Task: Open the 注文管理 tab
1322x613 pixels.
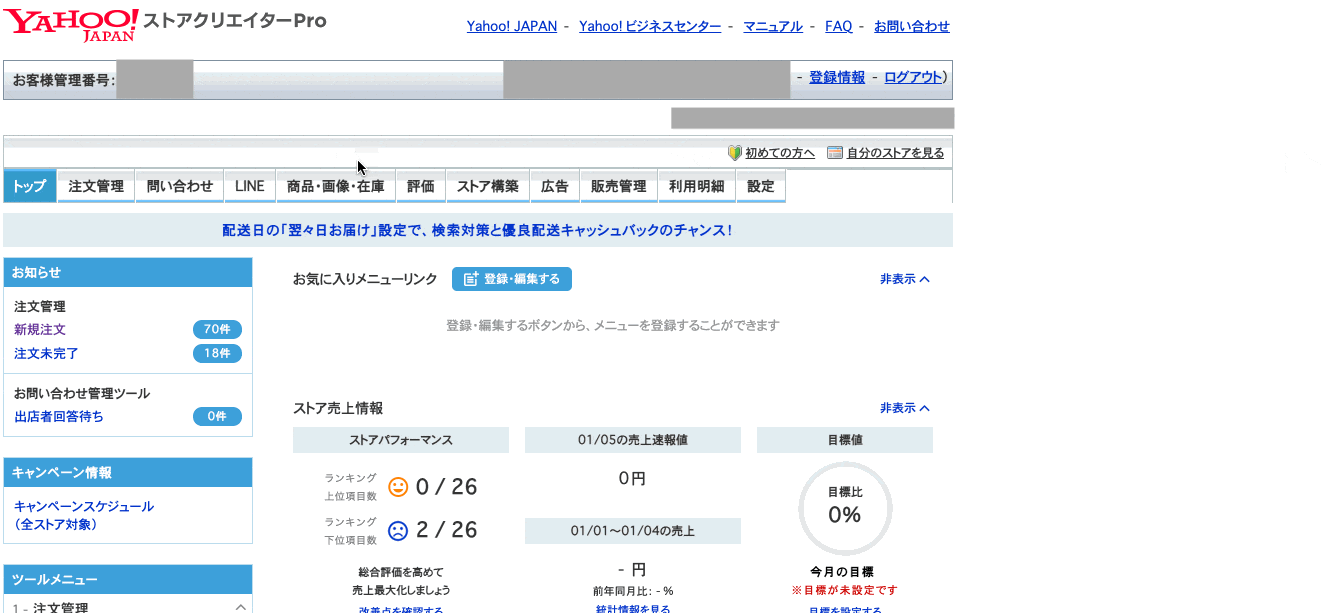Action: 96,186
